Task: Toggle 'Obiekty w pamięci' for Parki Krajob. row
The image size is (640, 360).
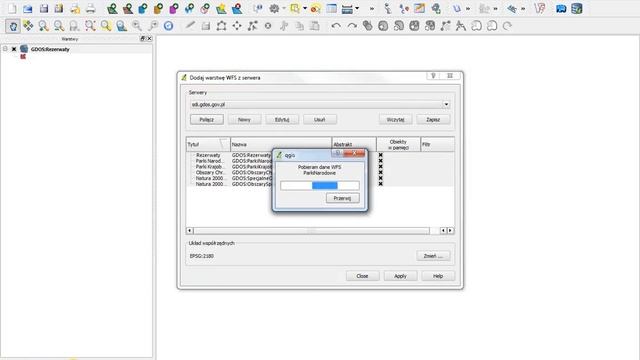Action: coord(380,167)
